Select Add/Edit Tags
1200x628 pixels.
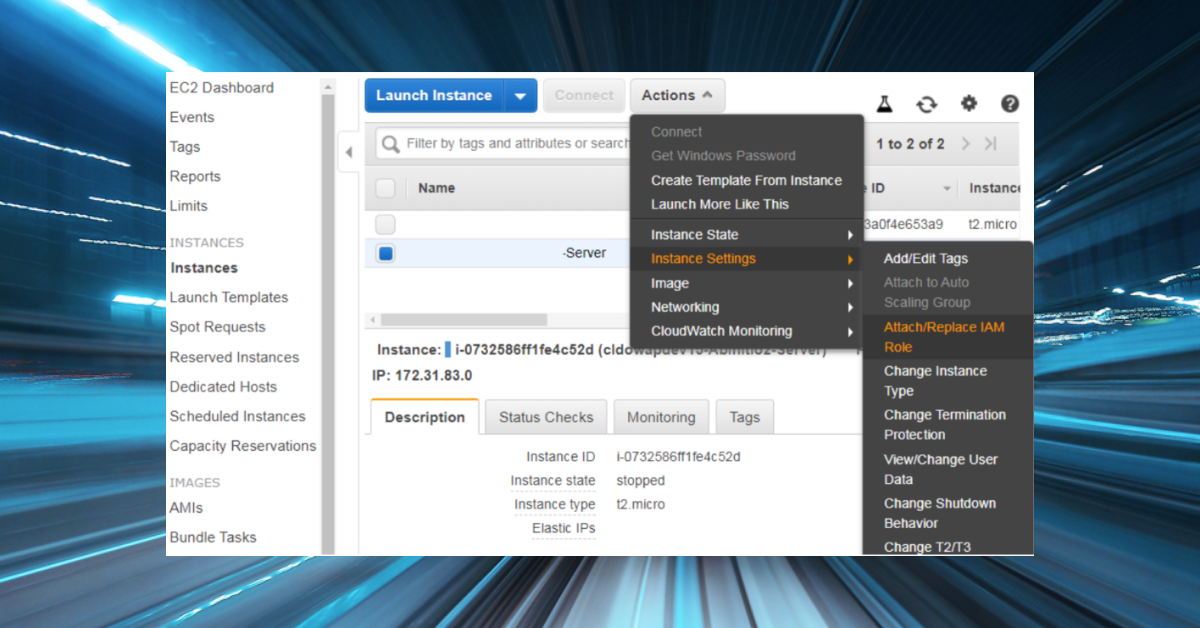(x=926, y=258)
